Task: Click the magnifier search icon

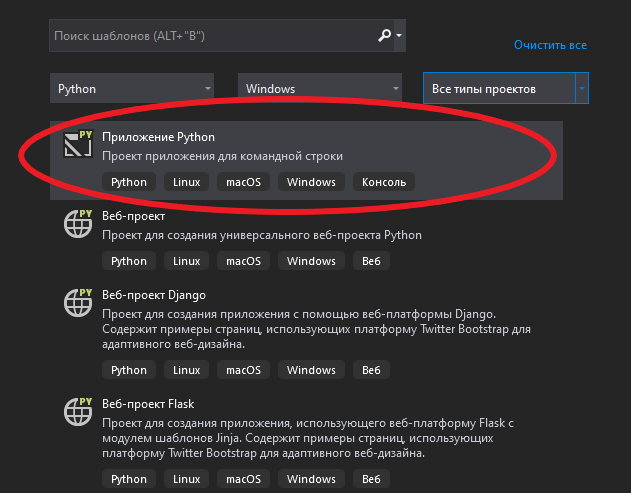Action: [384, 35]
